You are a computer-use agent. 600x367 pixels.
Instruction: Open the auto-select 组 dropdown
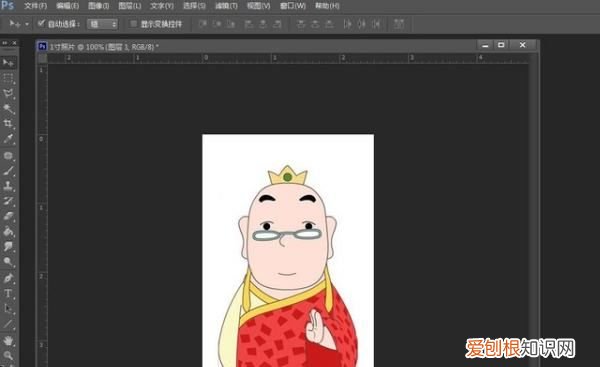click(x=102, y=24)
